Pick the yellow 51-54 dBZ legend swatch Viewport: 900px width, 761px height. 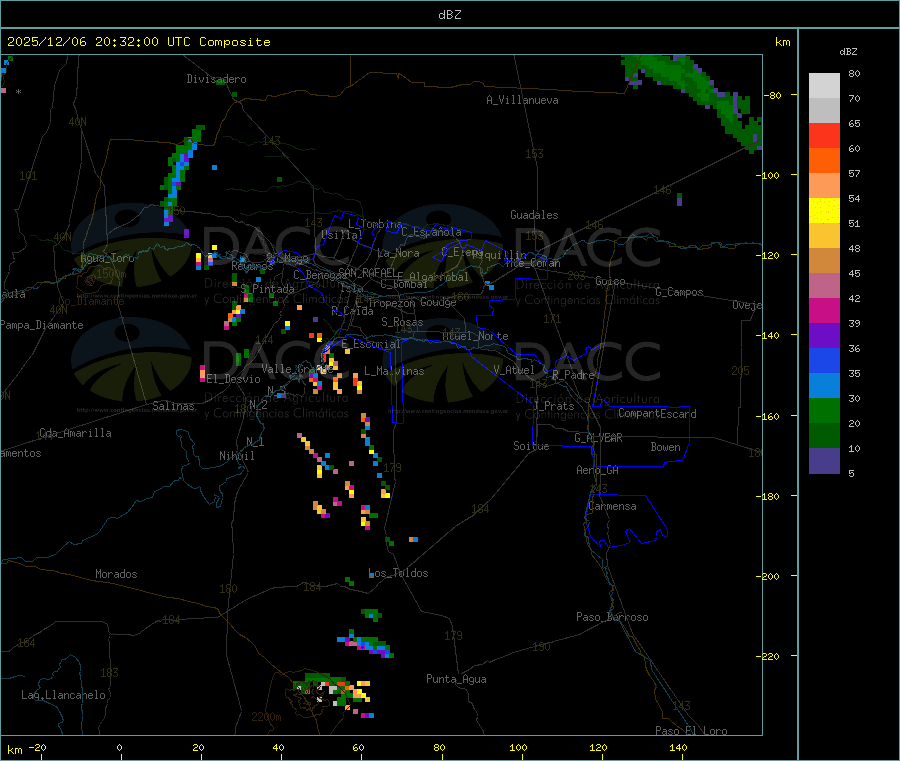click(x=824, y=211)
